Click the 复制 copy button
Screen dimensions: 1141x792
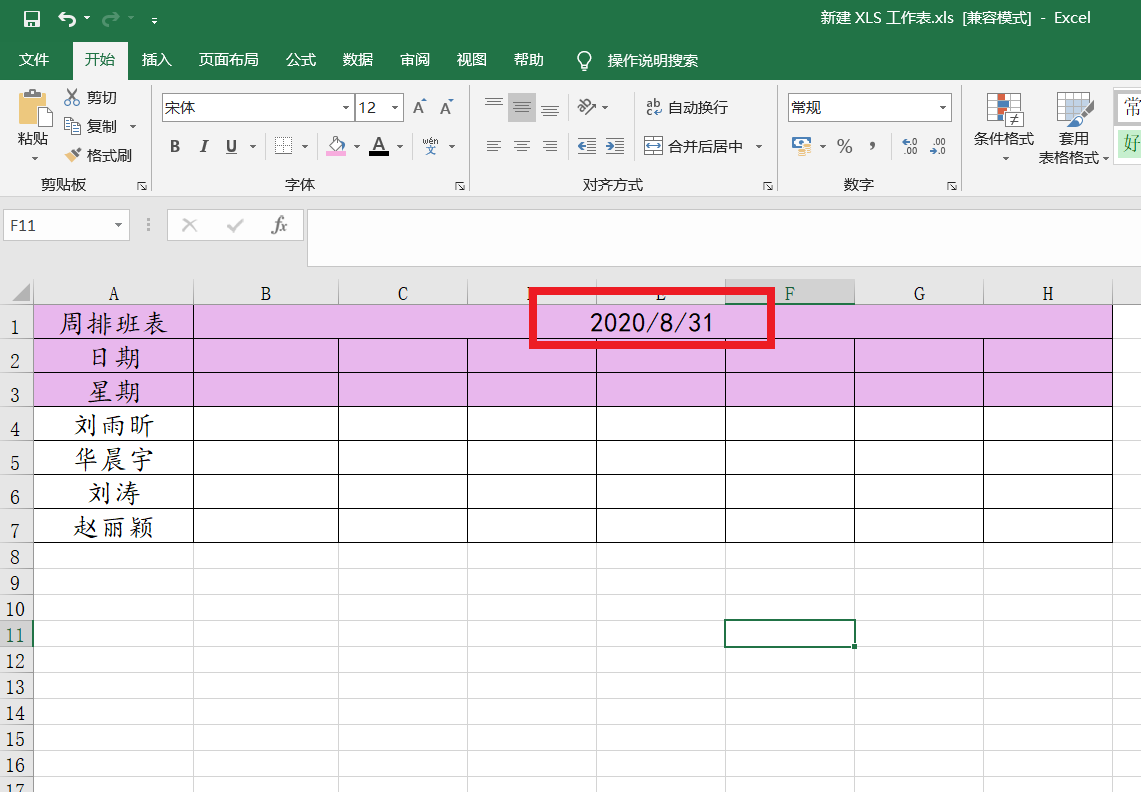(x=90, y=126)
